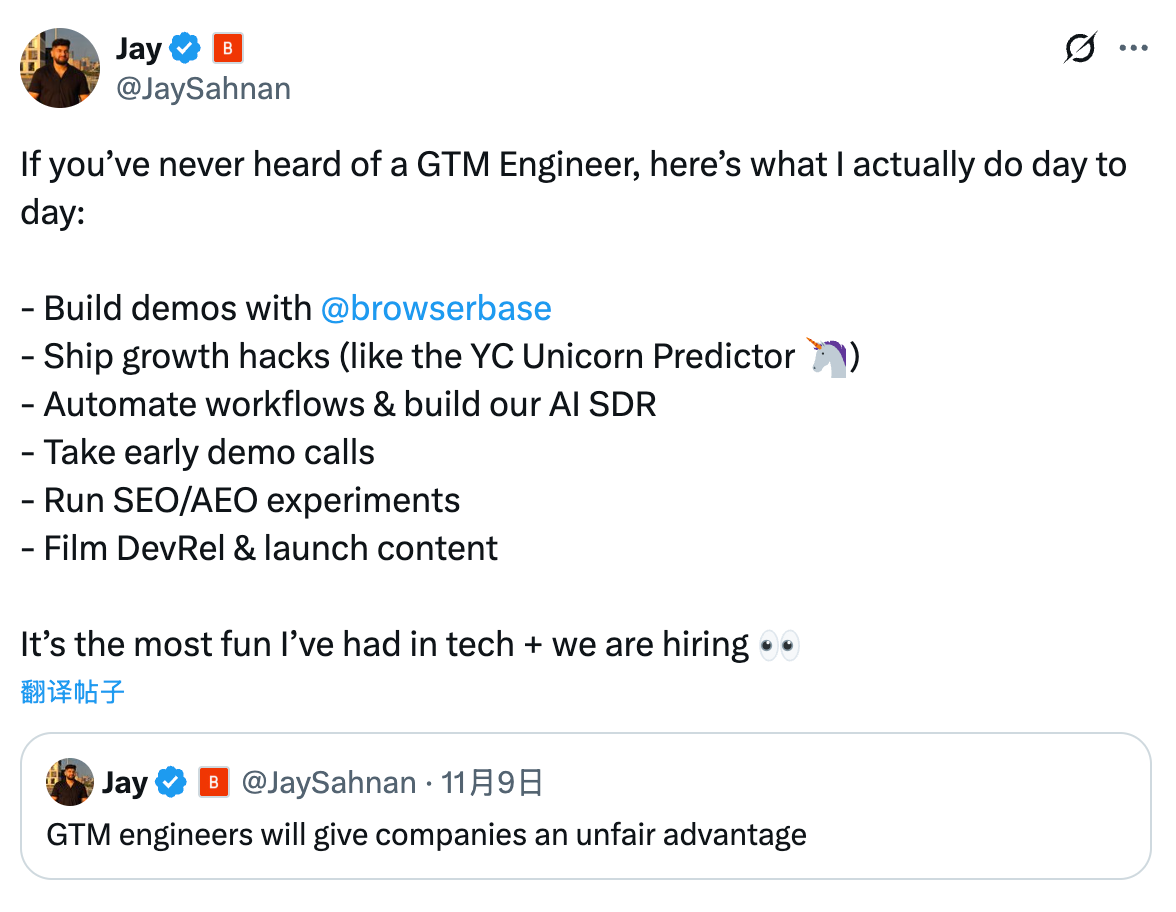Click the blue verified badge beside Jay's name
Viewport: 1176px width, 912px height.
(186, 48)
